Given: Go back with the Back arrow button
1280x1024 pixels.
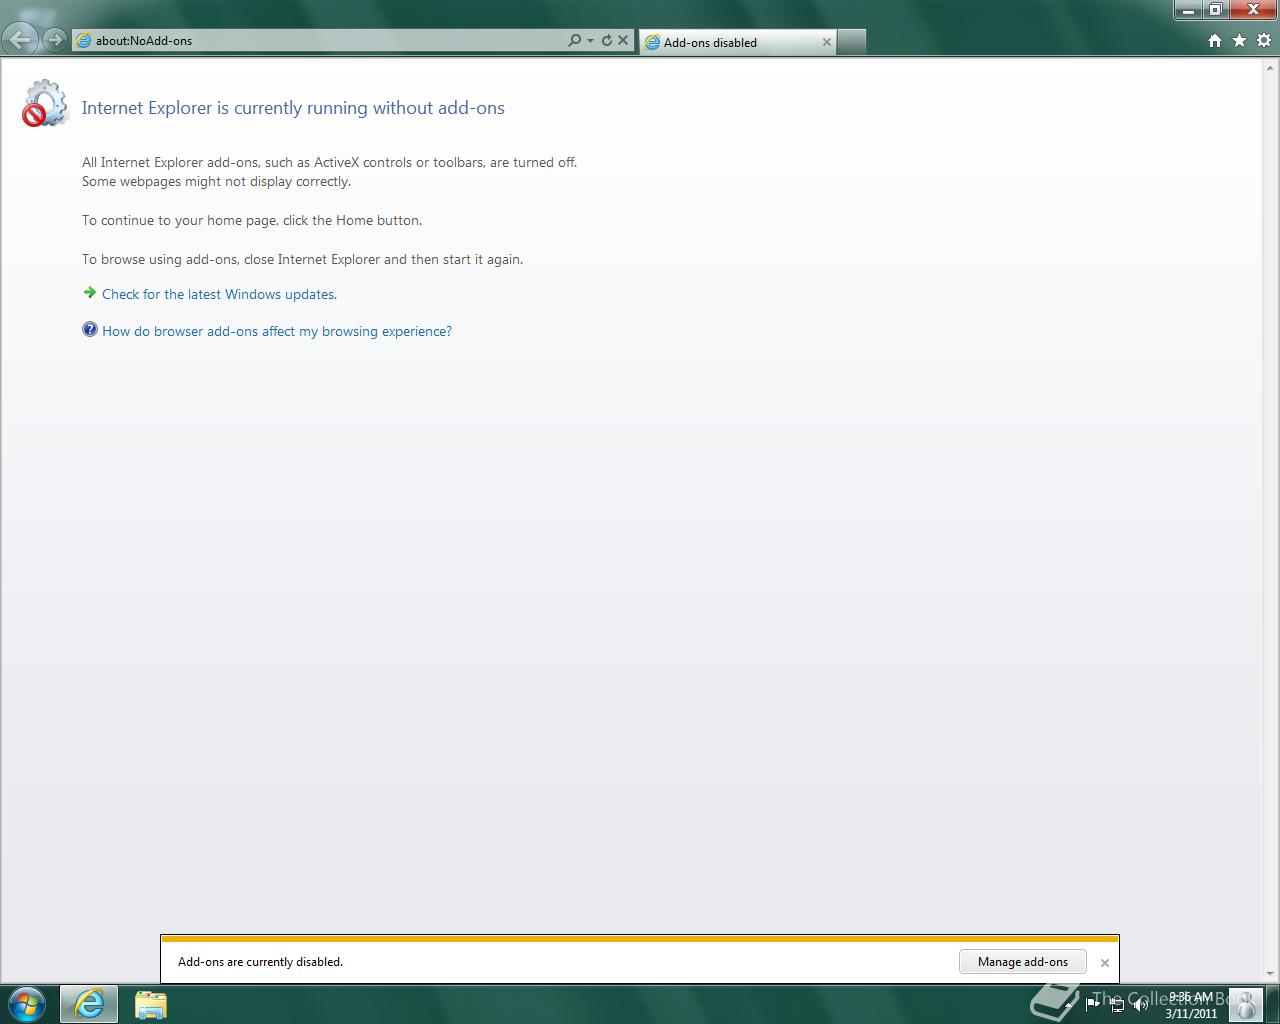Looking at the screenshot, I should (21, 40).
